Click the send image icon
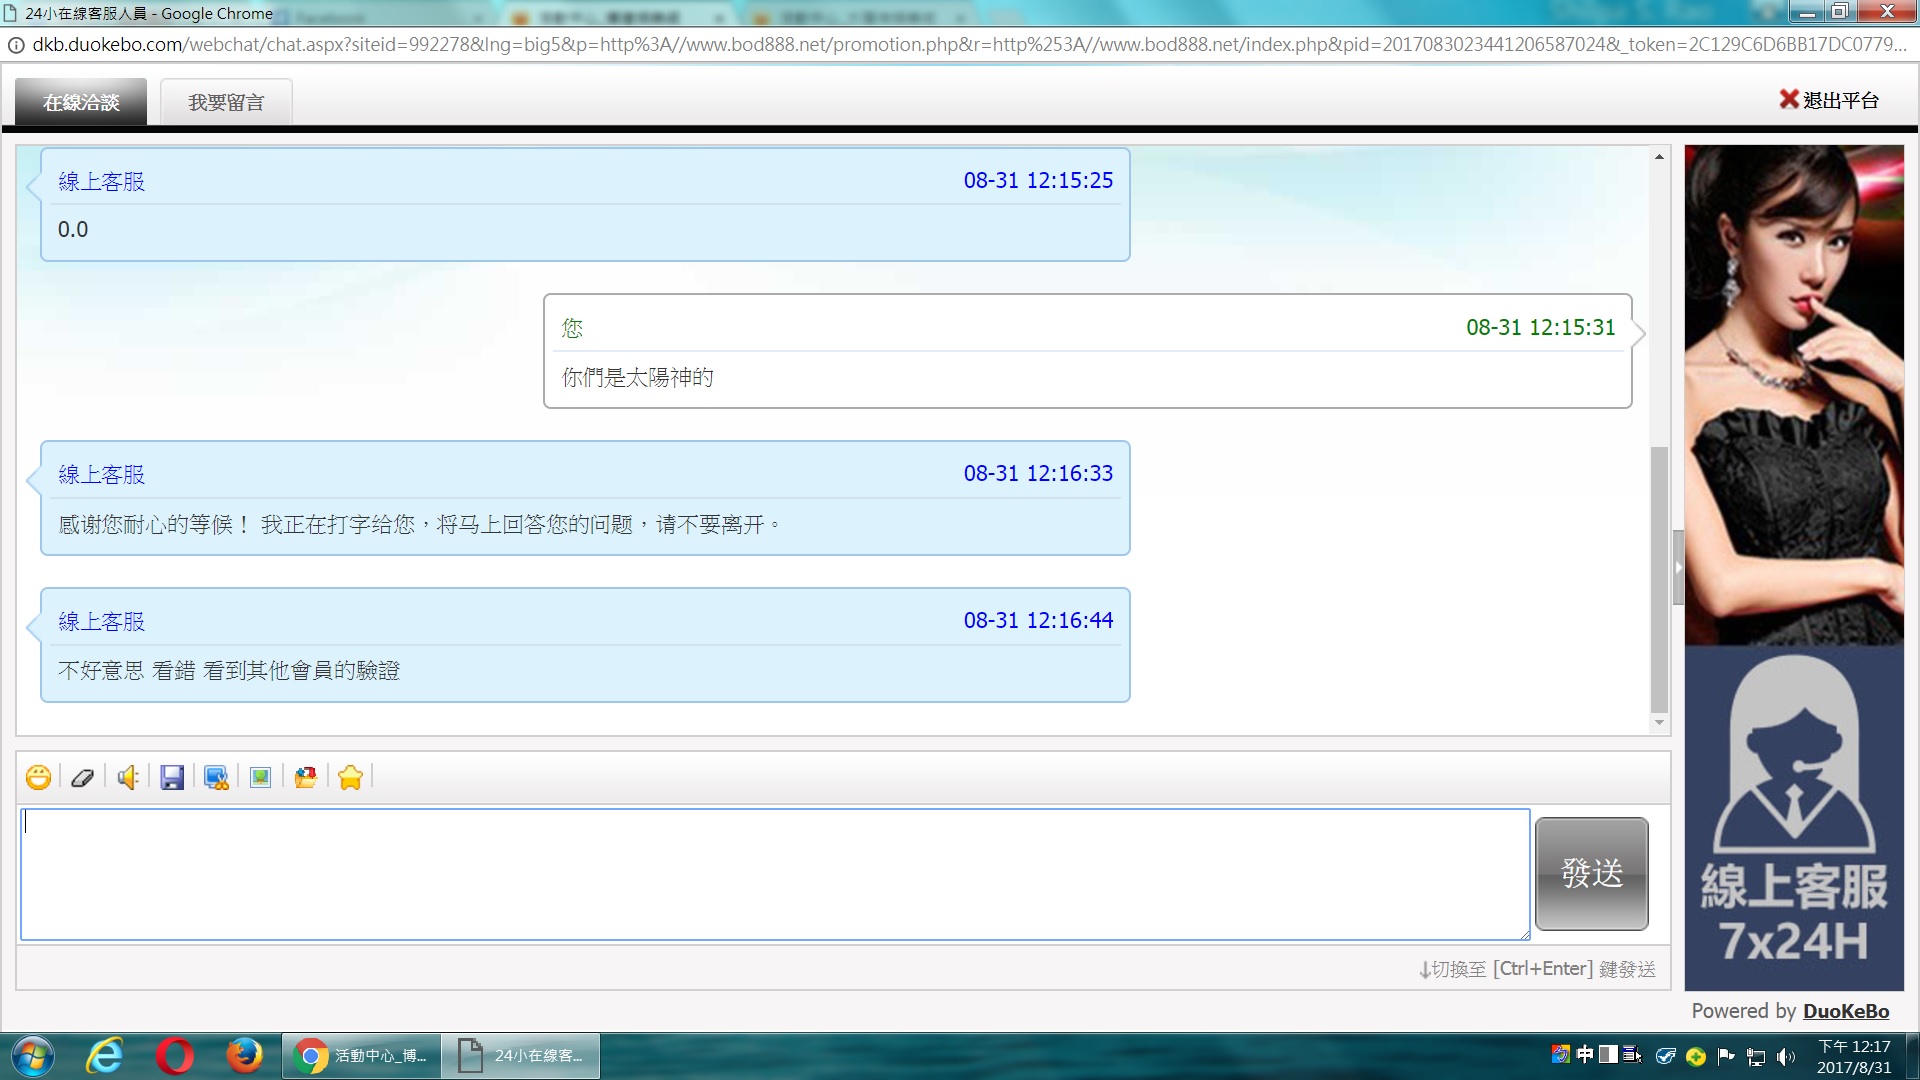1920x1080 pixels. (x=260, y=777)
